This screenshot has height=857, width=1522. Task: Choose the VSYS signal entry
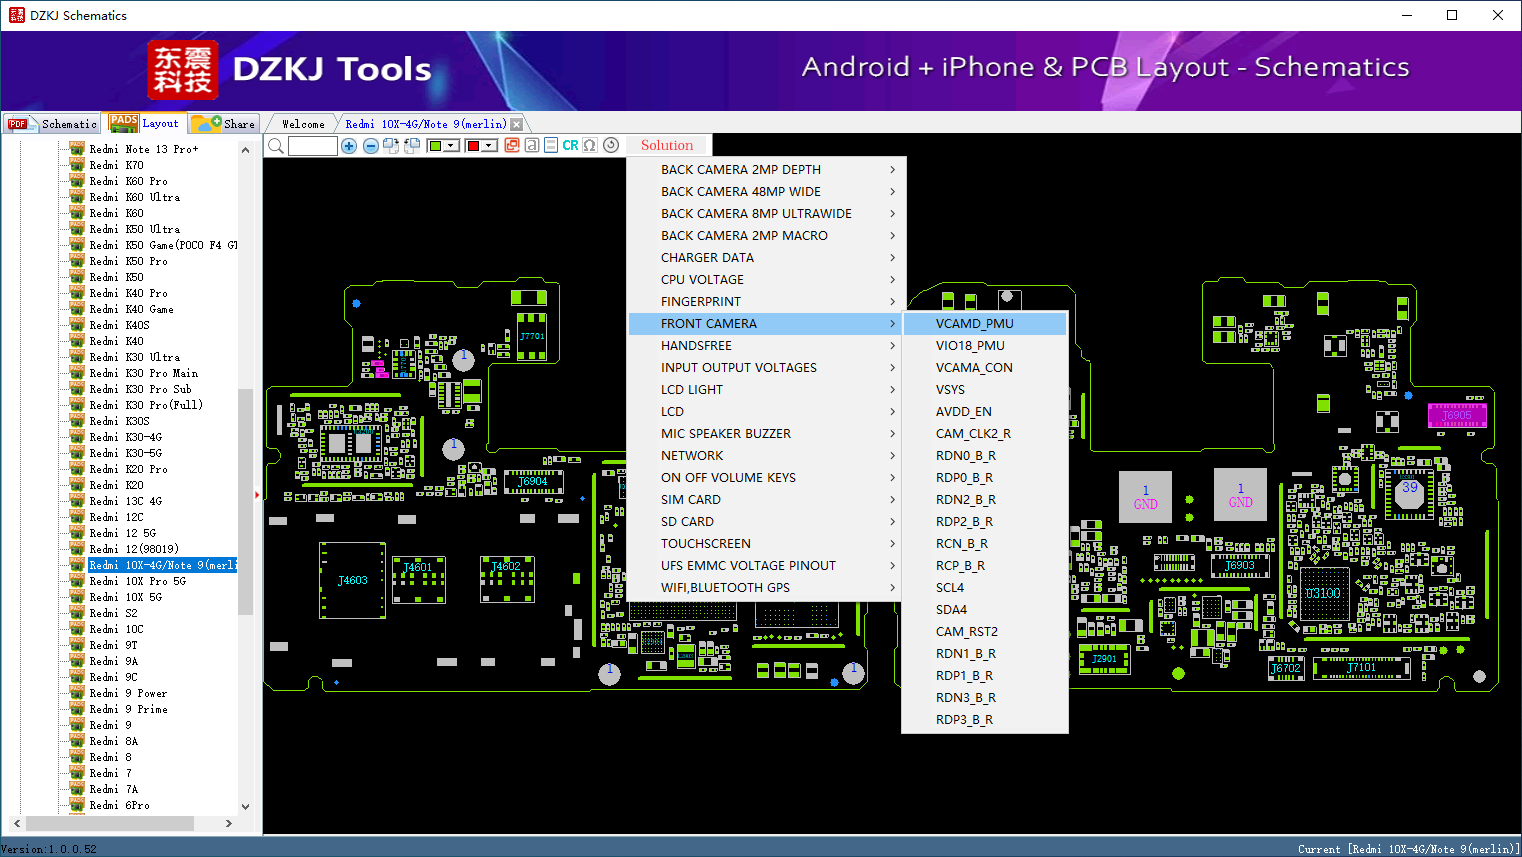point(985,390)
